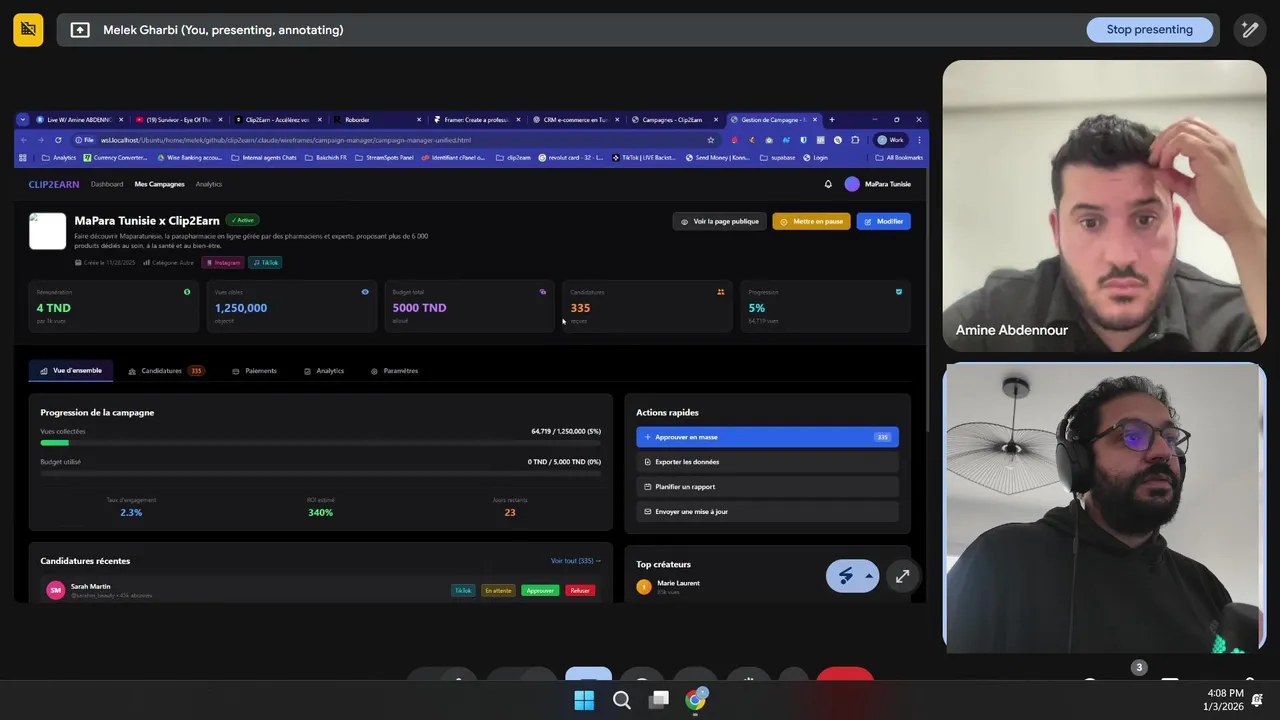
Task: Open Analytics in the top nav
Action: [x=209, y=184]
